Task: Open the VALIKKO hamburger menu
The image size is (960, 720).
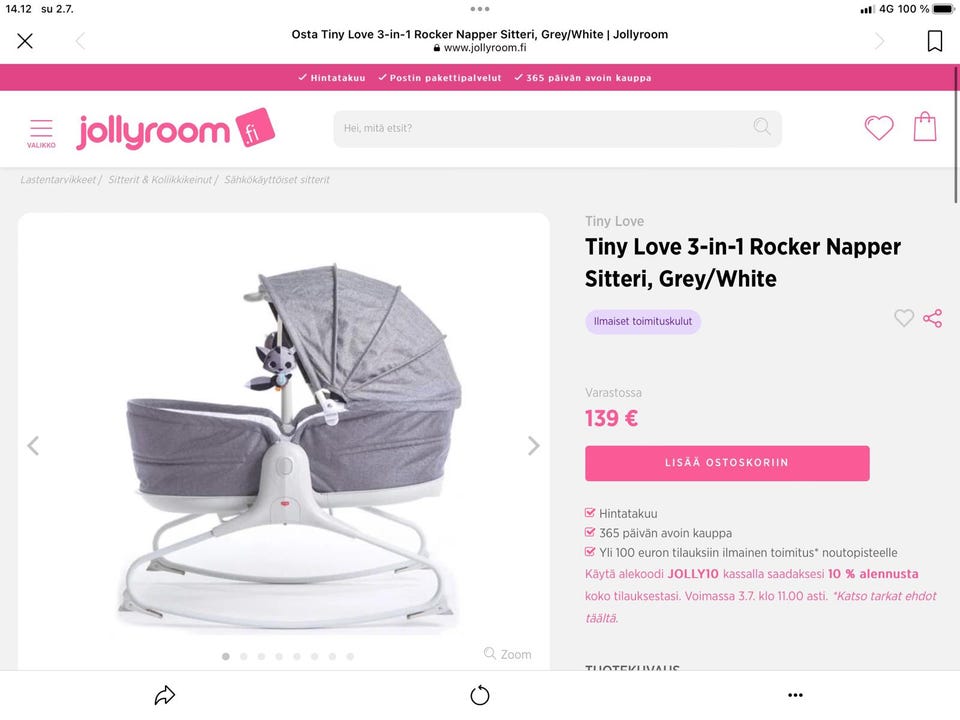Action: (x=41, y=133)
